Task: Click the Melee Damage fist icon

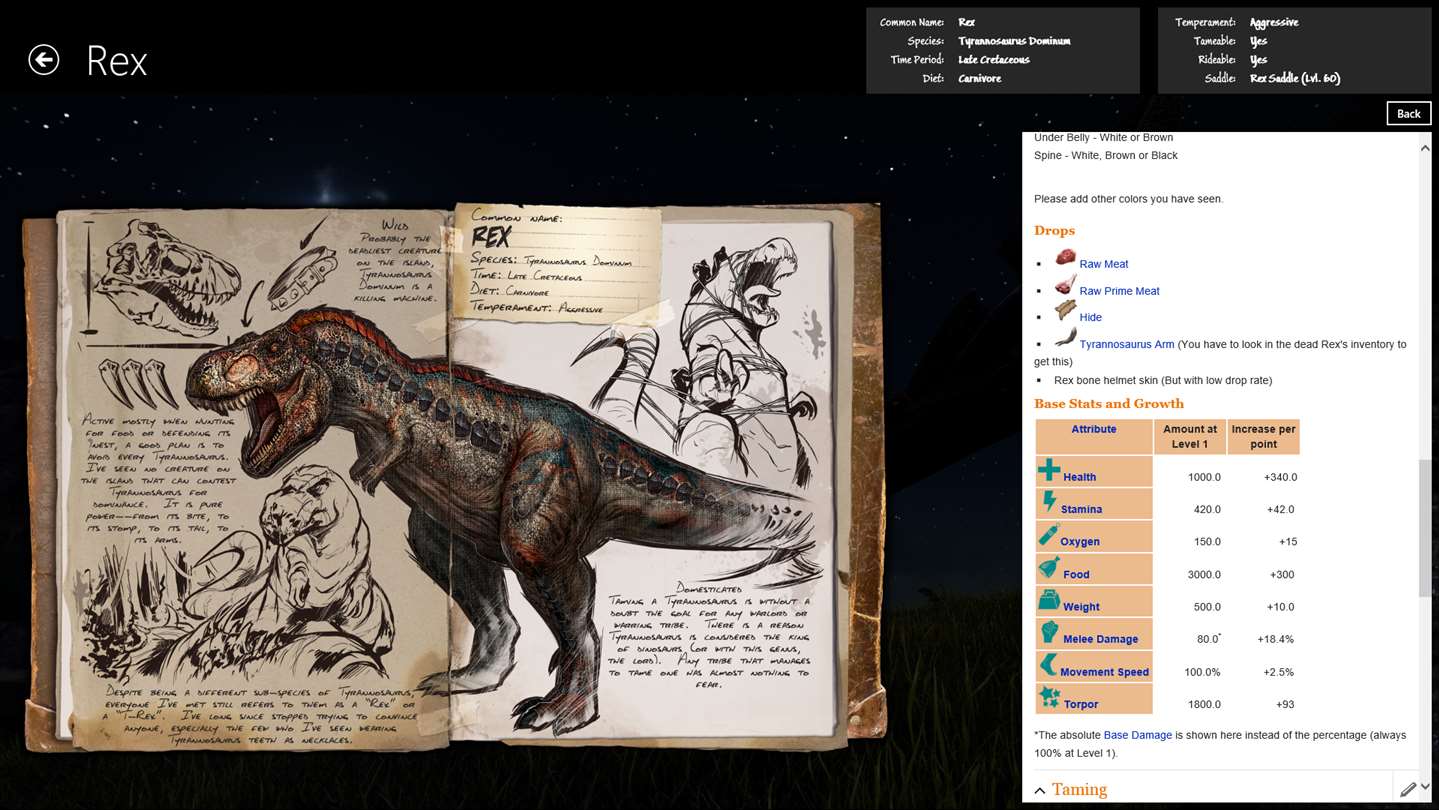Action: coord(1049,632)
